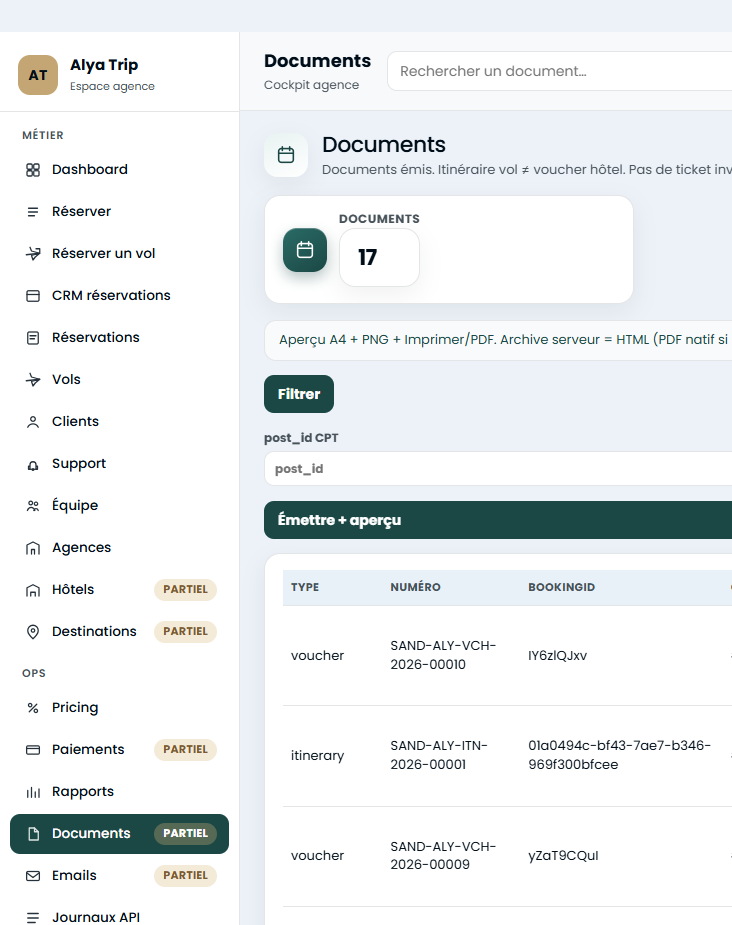Click number SAND-ALY-ITN-2026-00001
Screen dimensions: 732x925
pyautogui.click(x=439, y=756)
